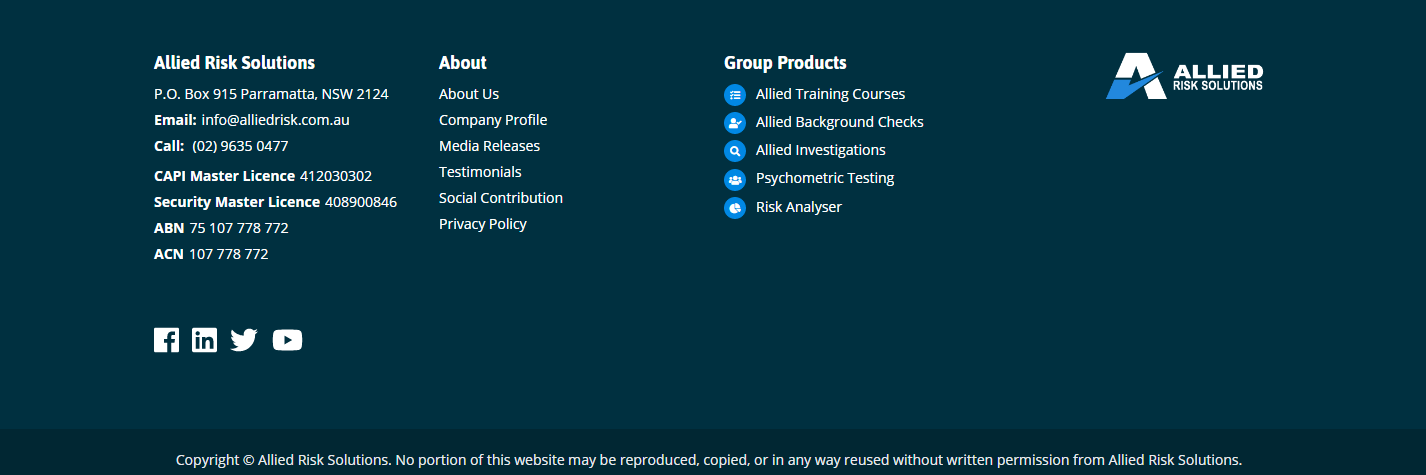Open the About Us link
The image size is (1426, 475).
pyautogui.click(x=469, y=94)
